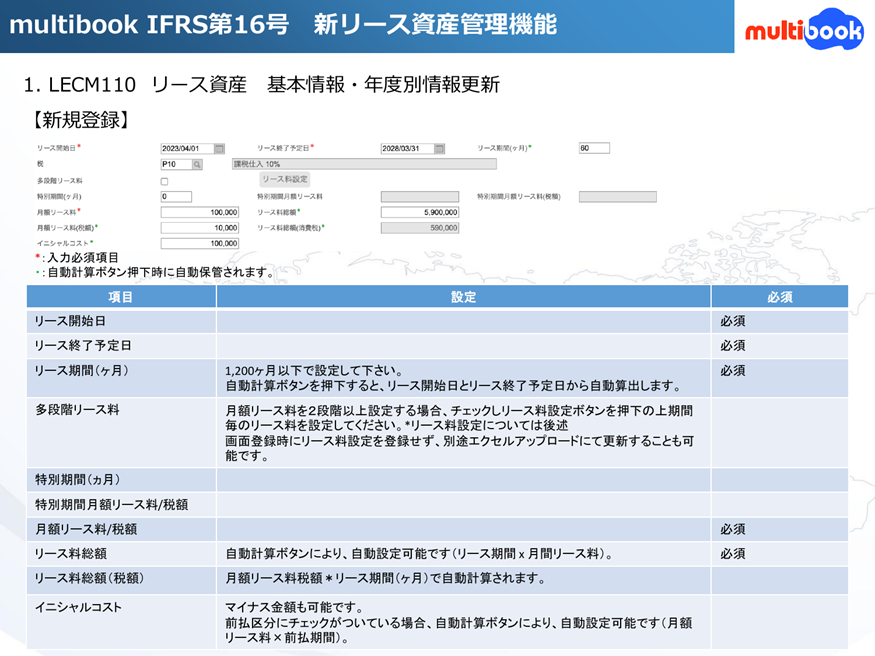Click the 月額リース料(税額) field showing 10,000
Screen dimensions: 875x656
[x=200, y=228]
